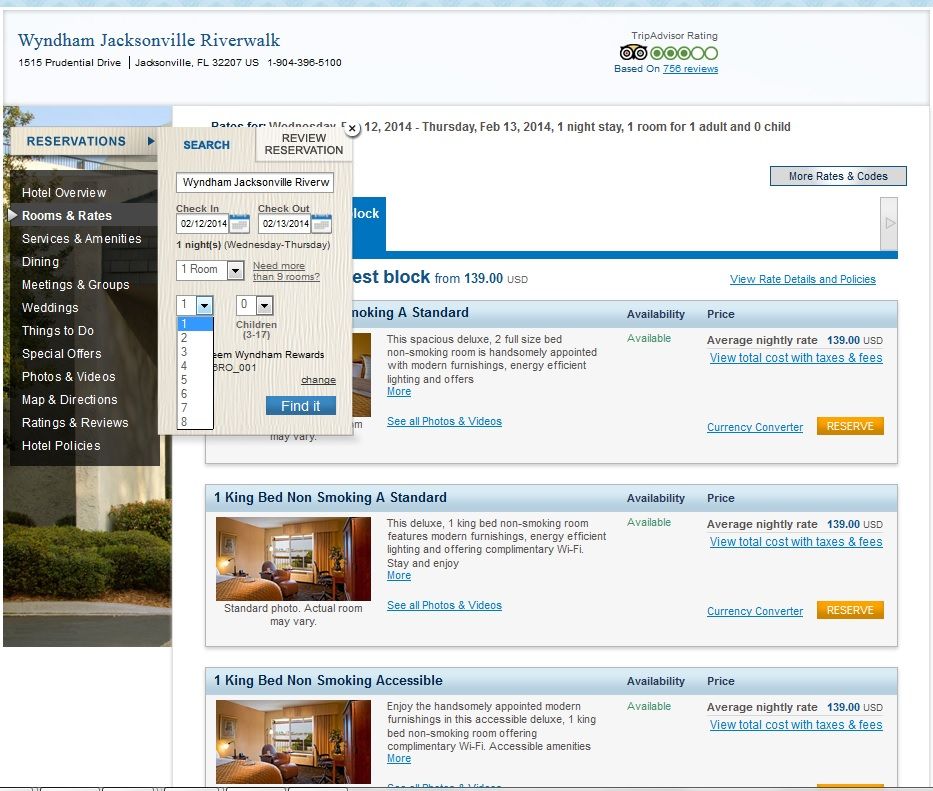Open the Children count dropdown
The width and height of the screenshot is (933, 791).
coord(255,305)
